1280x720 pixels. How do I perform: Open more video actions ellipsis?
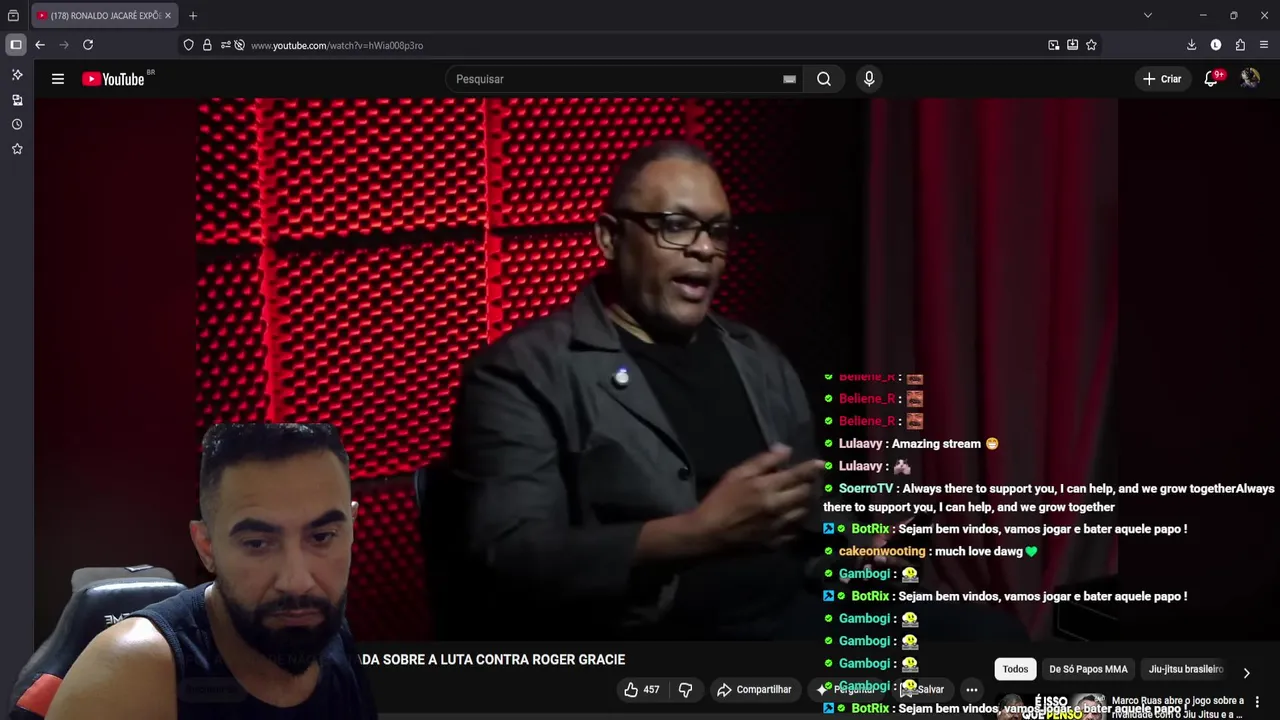(971, 690)
